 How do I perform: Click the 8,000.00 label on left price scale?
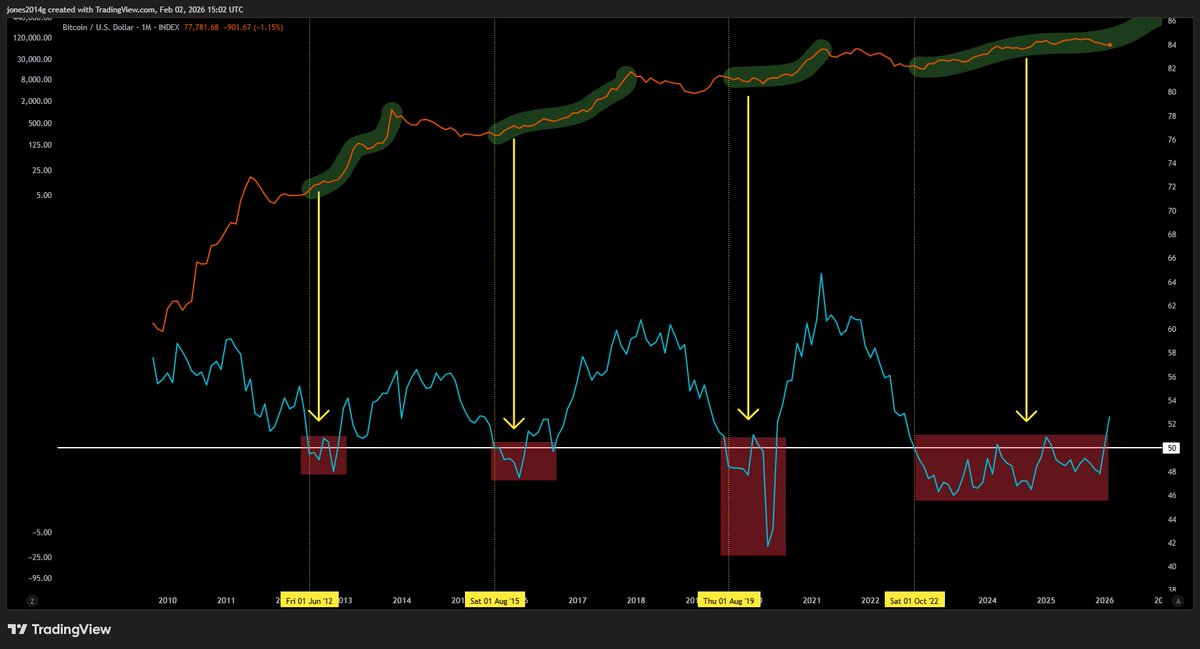37,80
